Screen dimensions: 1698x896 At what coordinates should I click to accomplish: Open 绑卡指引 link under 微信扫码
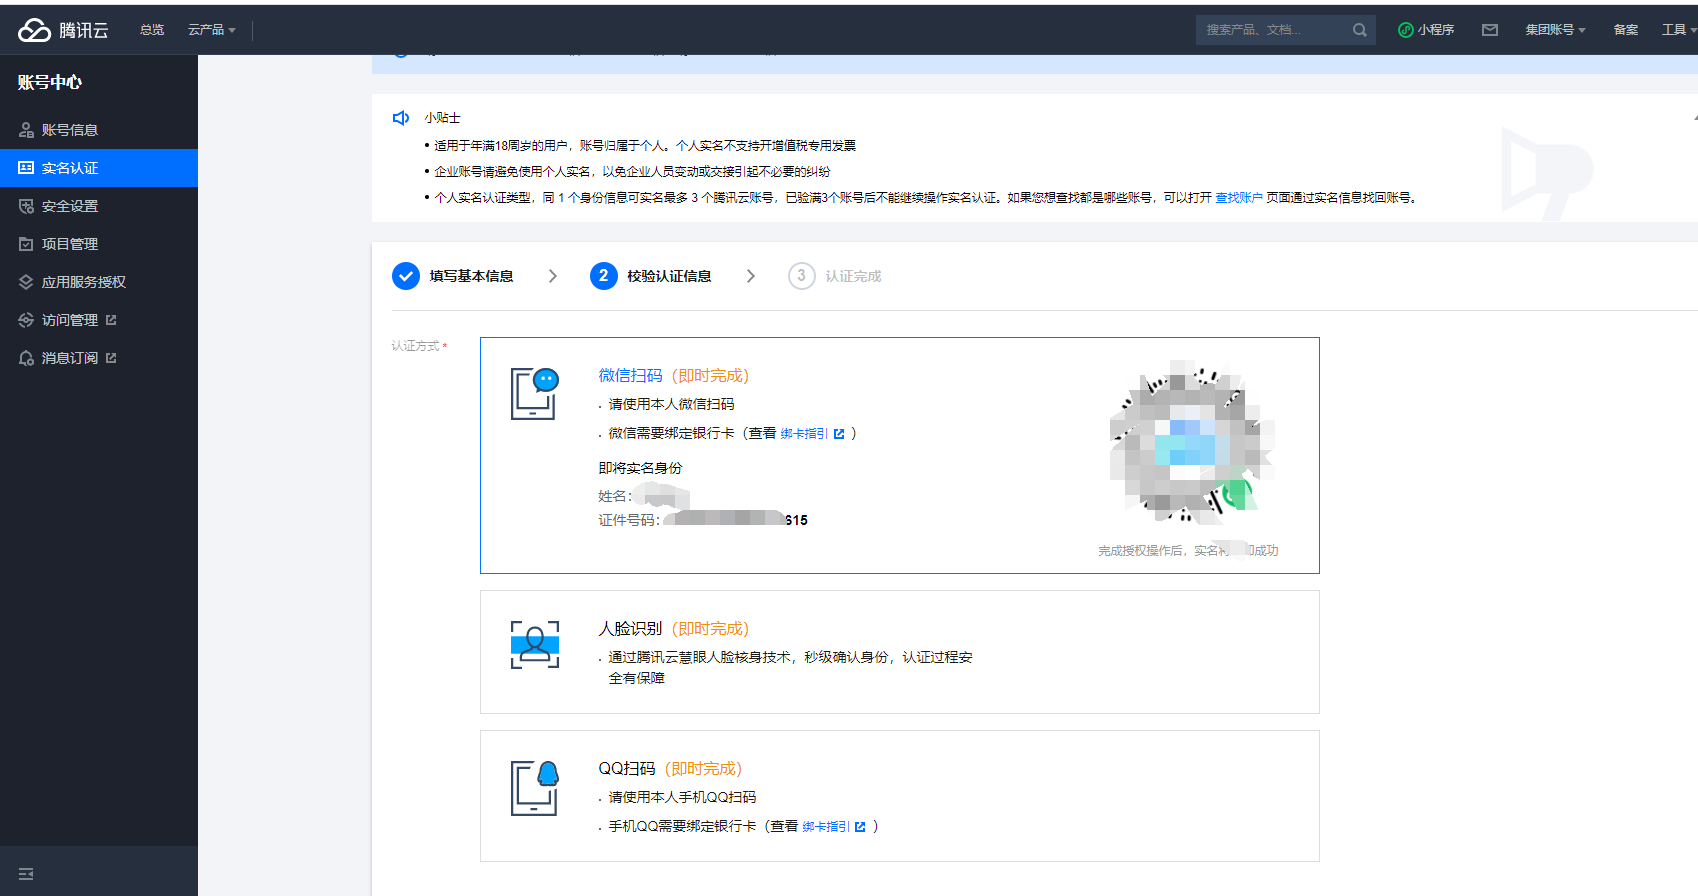[804, 434]
